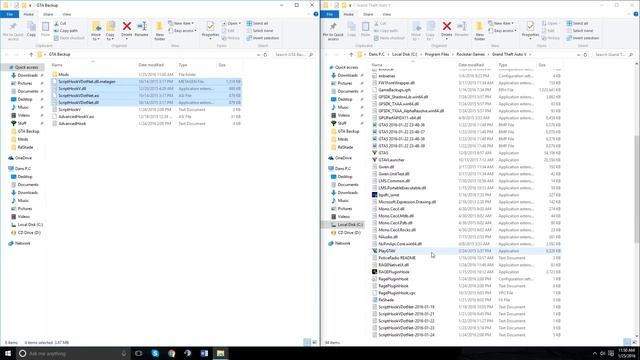
Task: Click Copy path in GTA Backup window ribbon
Action: click(66, 31)
